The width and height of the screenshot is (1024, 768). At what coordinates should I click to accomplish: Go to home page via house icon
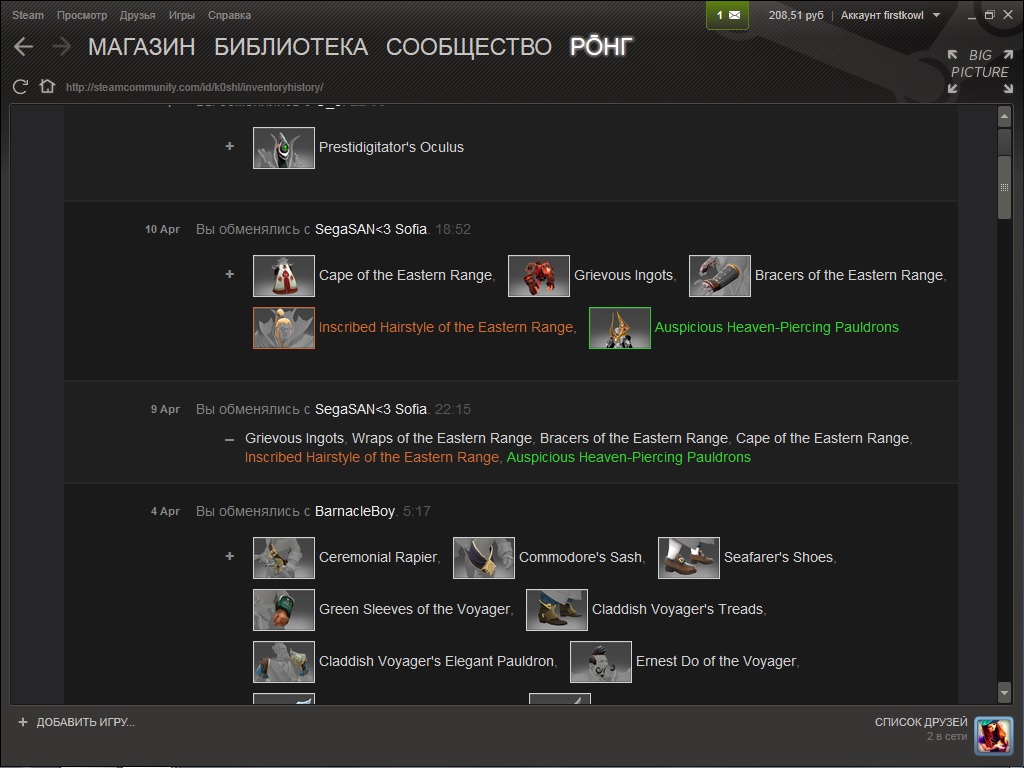tap(47, 86)
